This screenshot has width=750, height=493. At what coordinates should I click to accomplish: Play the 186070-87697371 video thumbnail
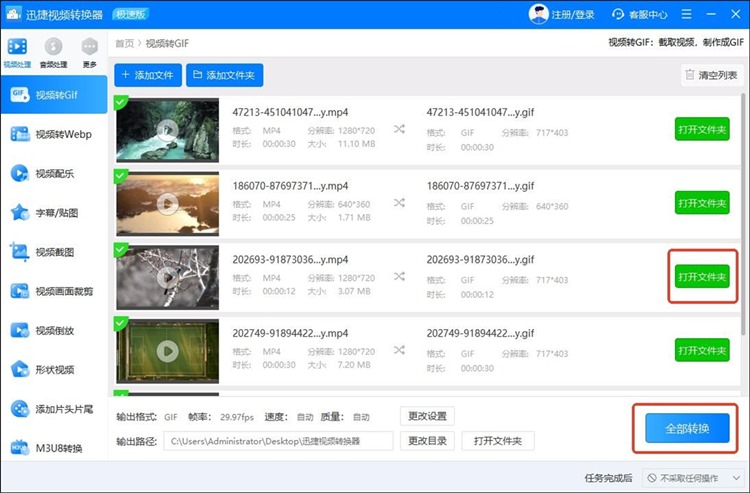(167, 204)
